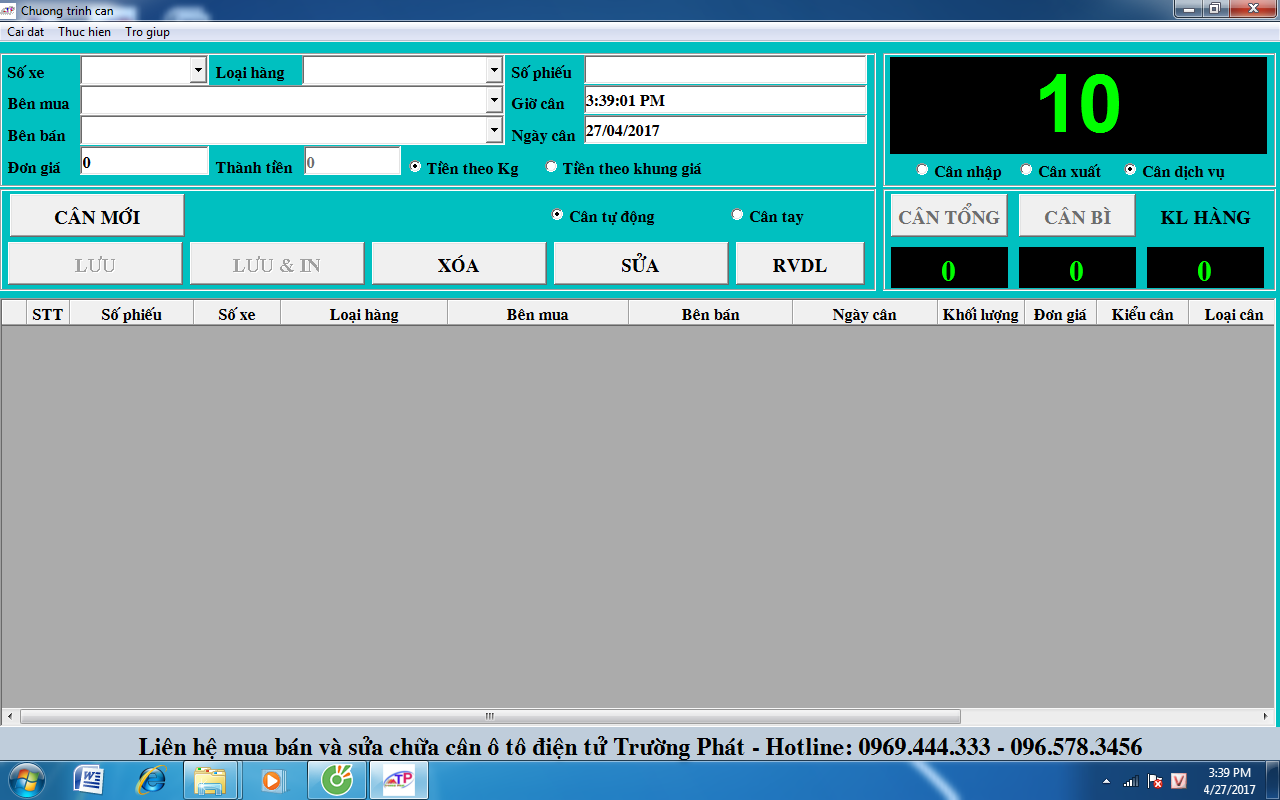Open the Cai dat menu
Screen dimensions: 1280x800
pos(26,32)
